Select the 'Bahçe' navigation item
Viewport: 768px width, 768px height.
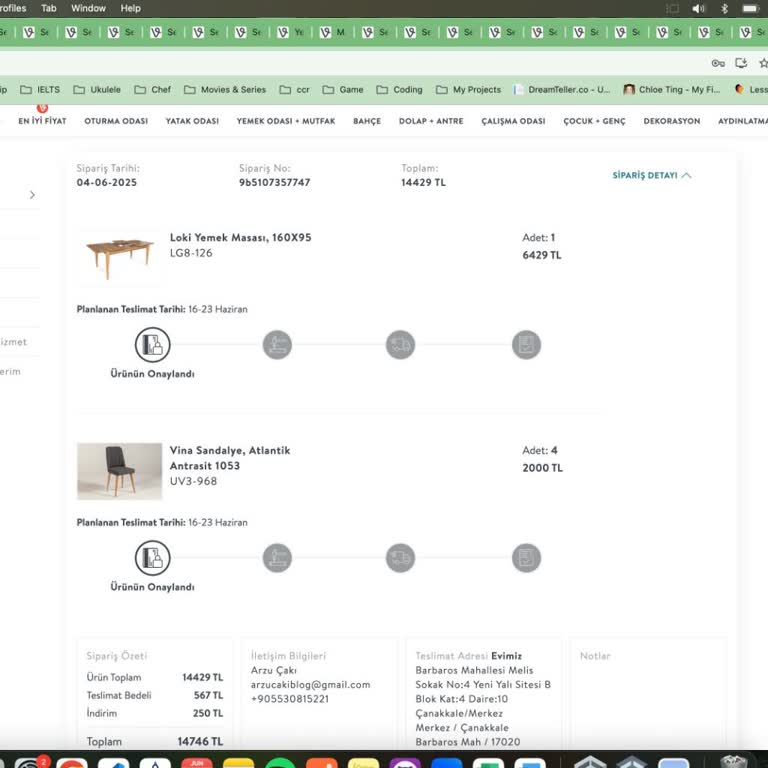pos(367,121)
